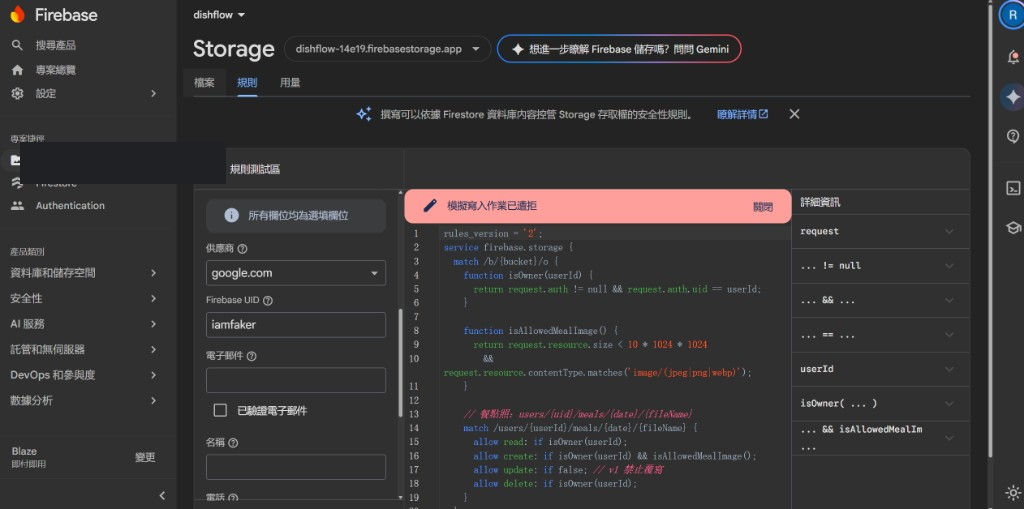The height and width of the screenshot is (509, 1024).
Task: Click the Firebase UID field containing iamfaker
Action: tap(296, 325)
